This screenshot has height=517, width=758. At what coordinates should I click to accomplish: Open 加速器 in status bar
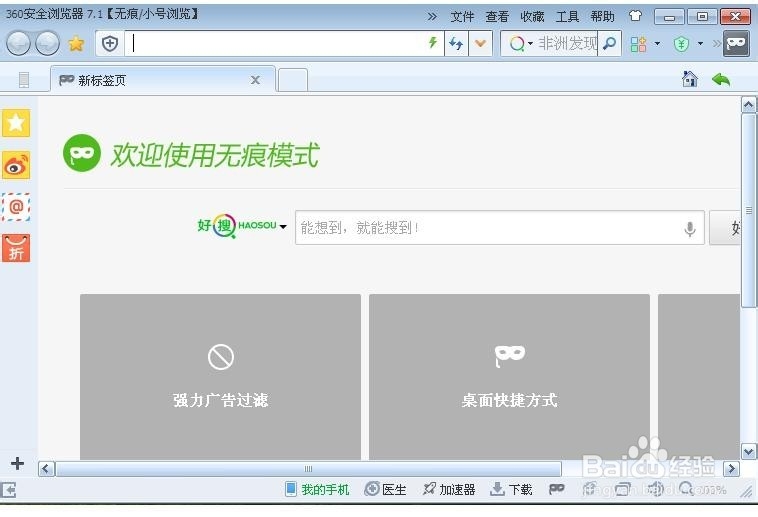449,489
